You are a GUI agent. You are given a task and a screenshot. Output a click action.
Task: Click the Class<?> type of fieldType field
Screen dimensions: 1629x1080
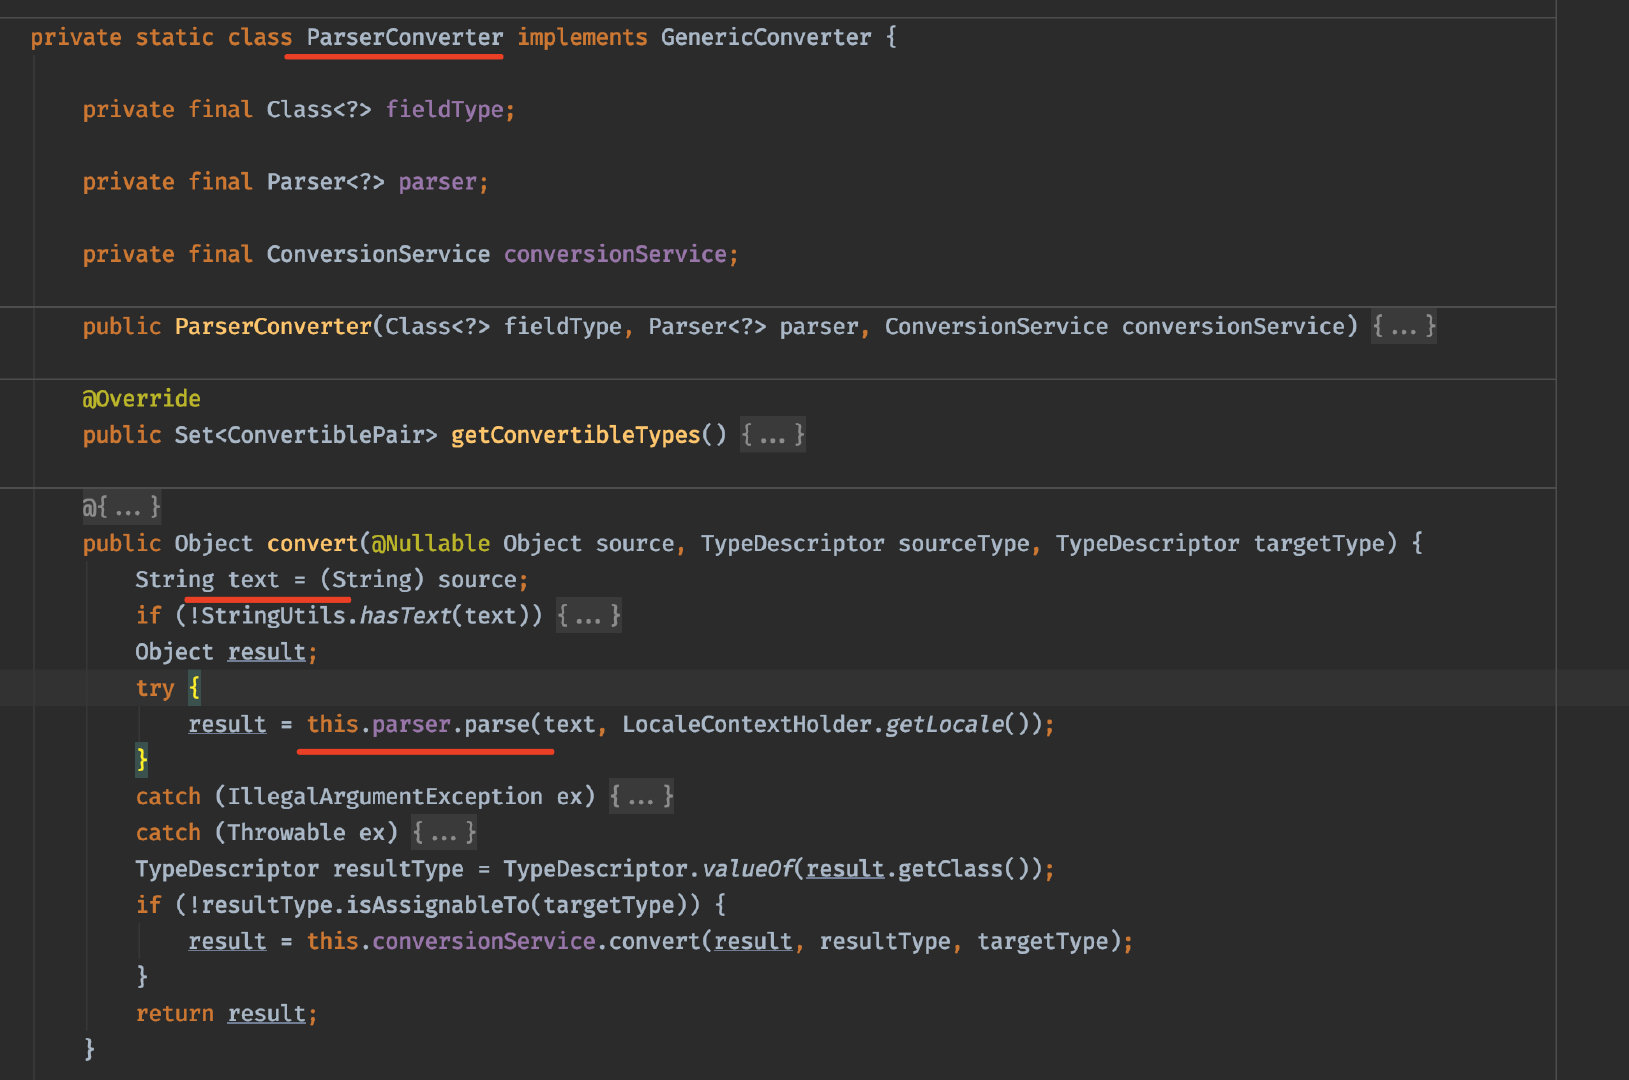[319, 110]
